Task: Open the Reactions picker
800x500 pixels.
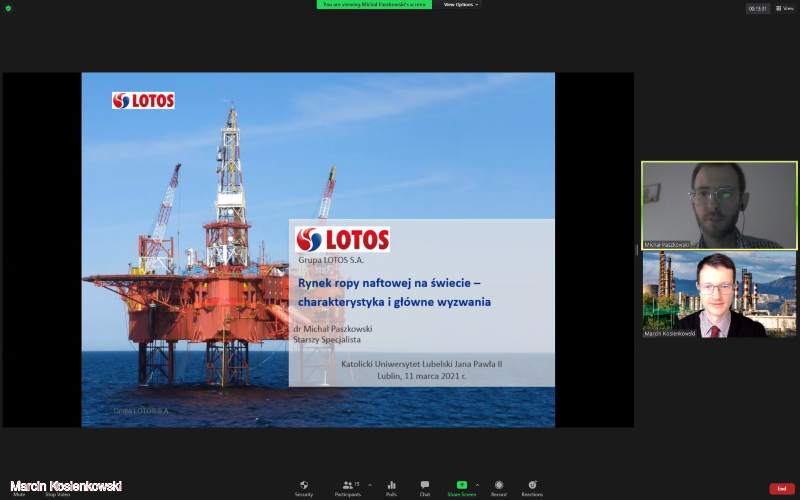Action: (532, 487)
